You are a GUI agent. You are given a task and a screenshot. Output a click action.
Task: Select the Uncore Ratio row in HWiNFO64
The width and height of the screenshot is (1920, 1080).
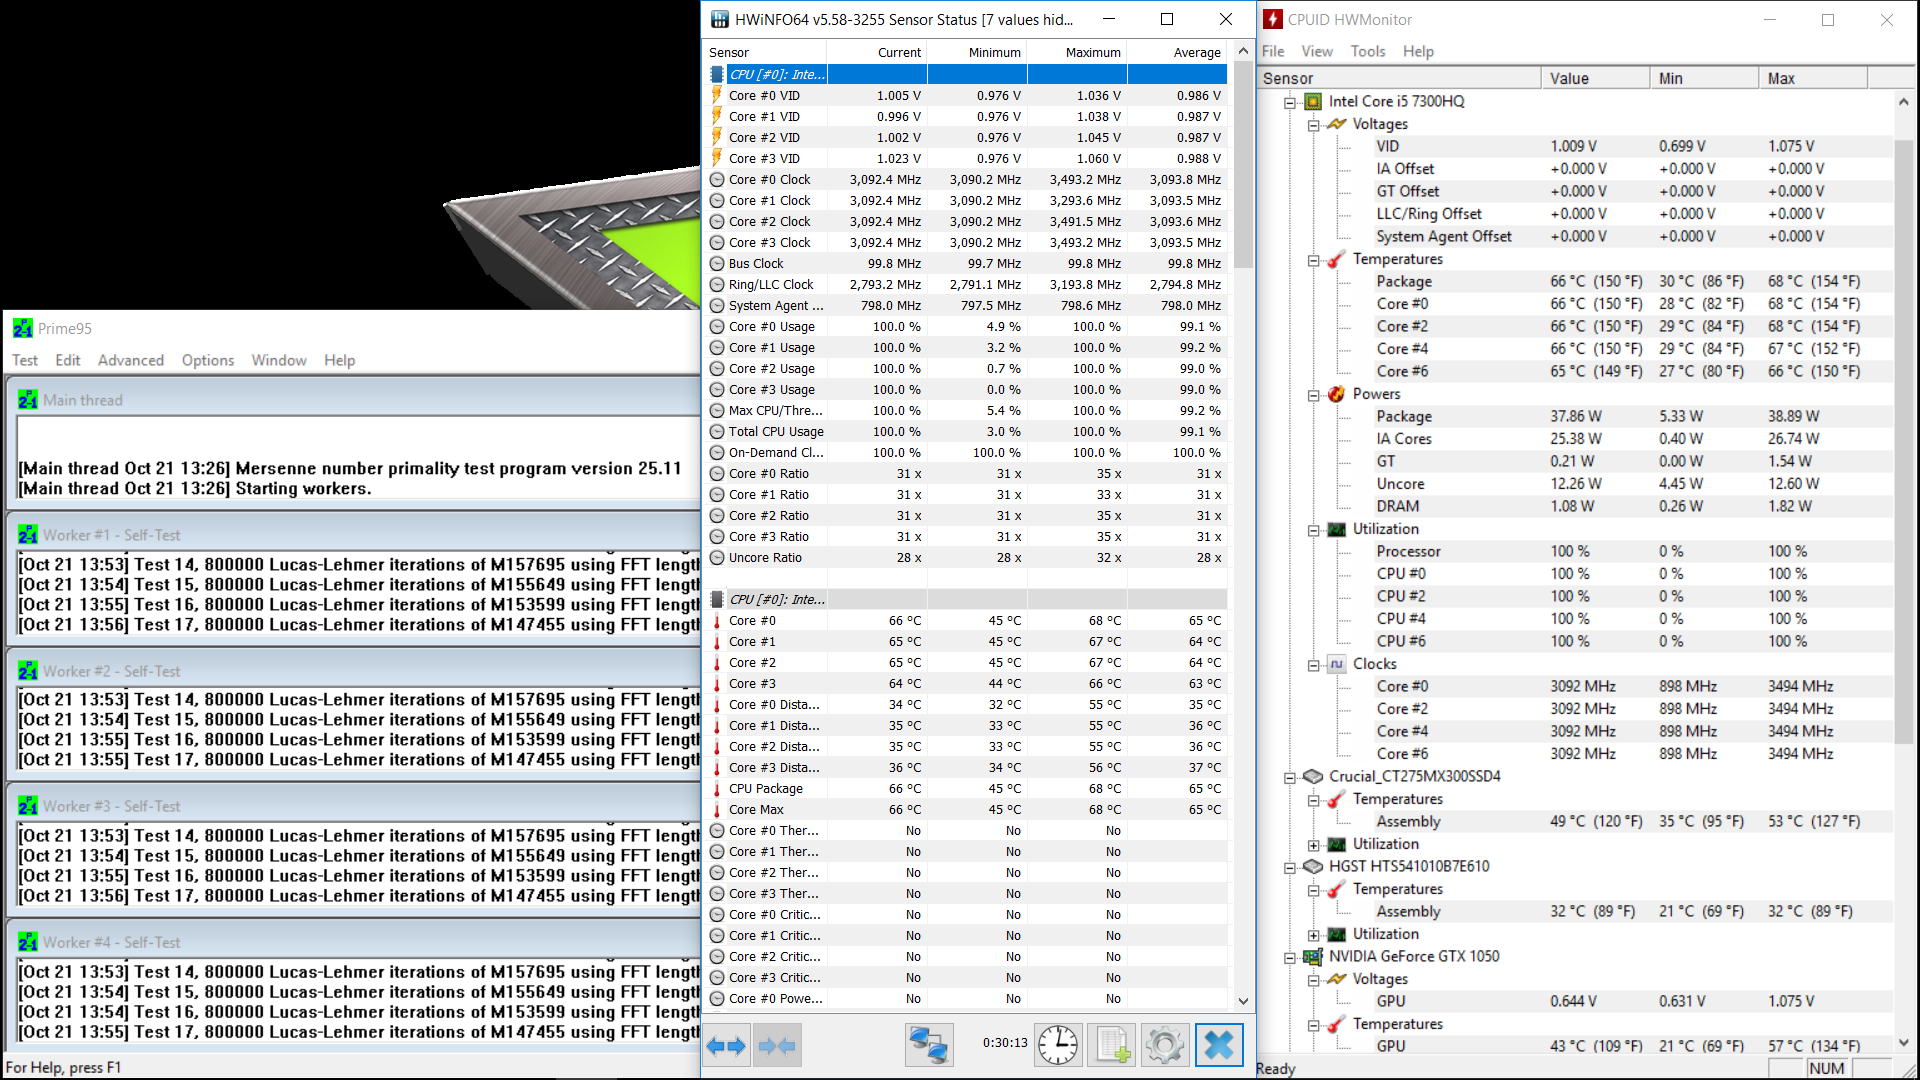[x=967, y=558]
